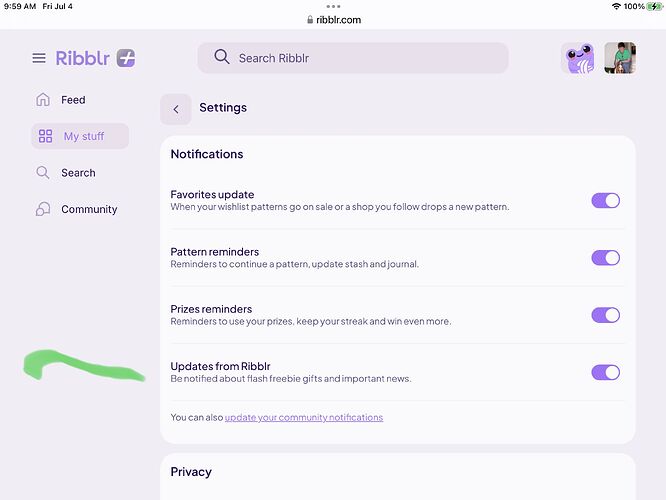Open the hamburger menu icon
The height and width of the screenshot is (500, 666).
39,58
